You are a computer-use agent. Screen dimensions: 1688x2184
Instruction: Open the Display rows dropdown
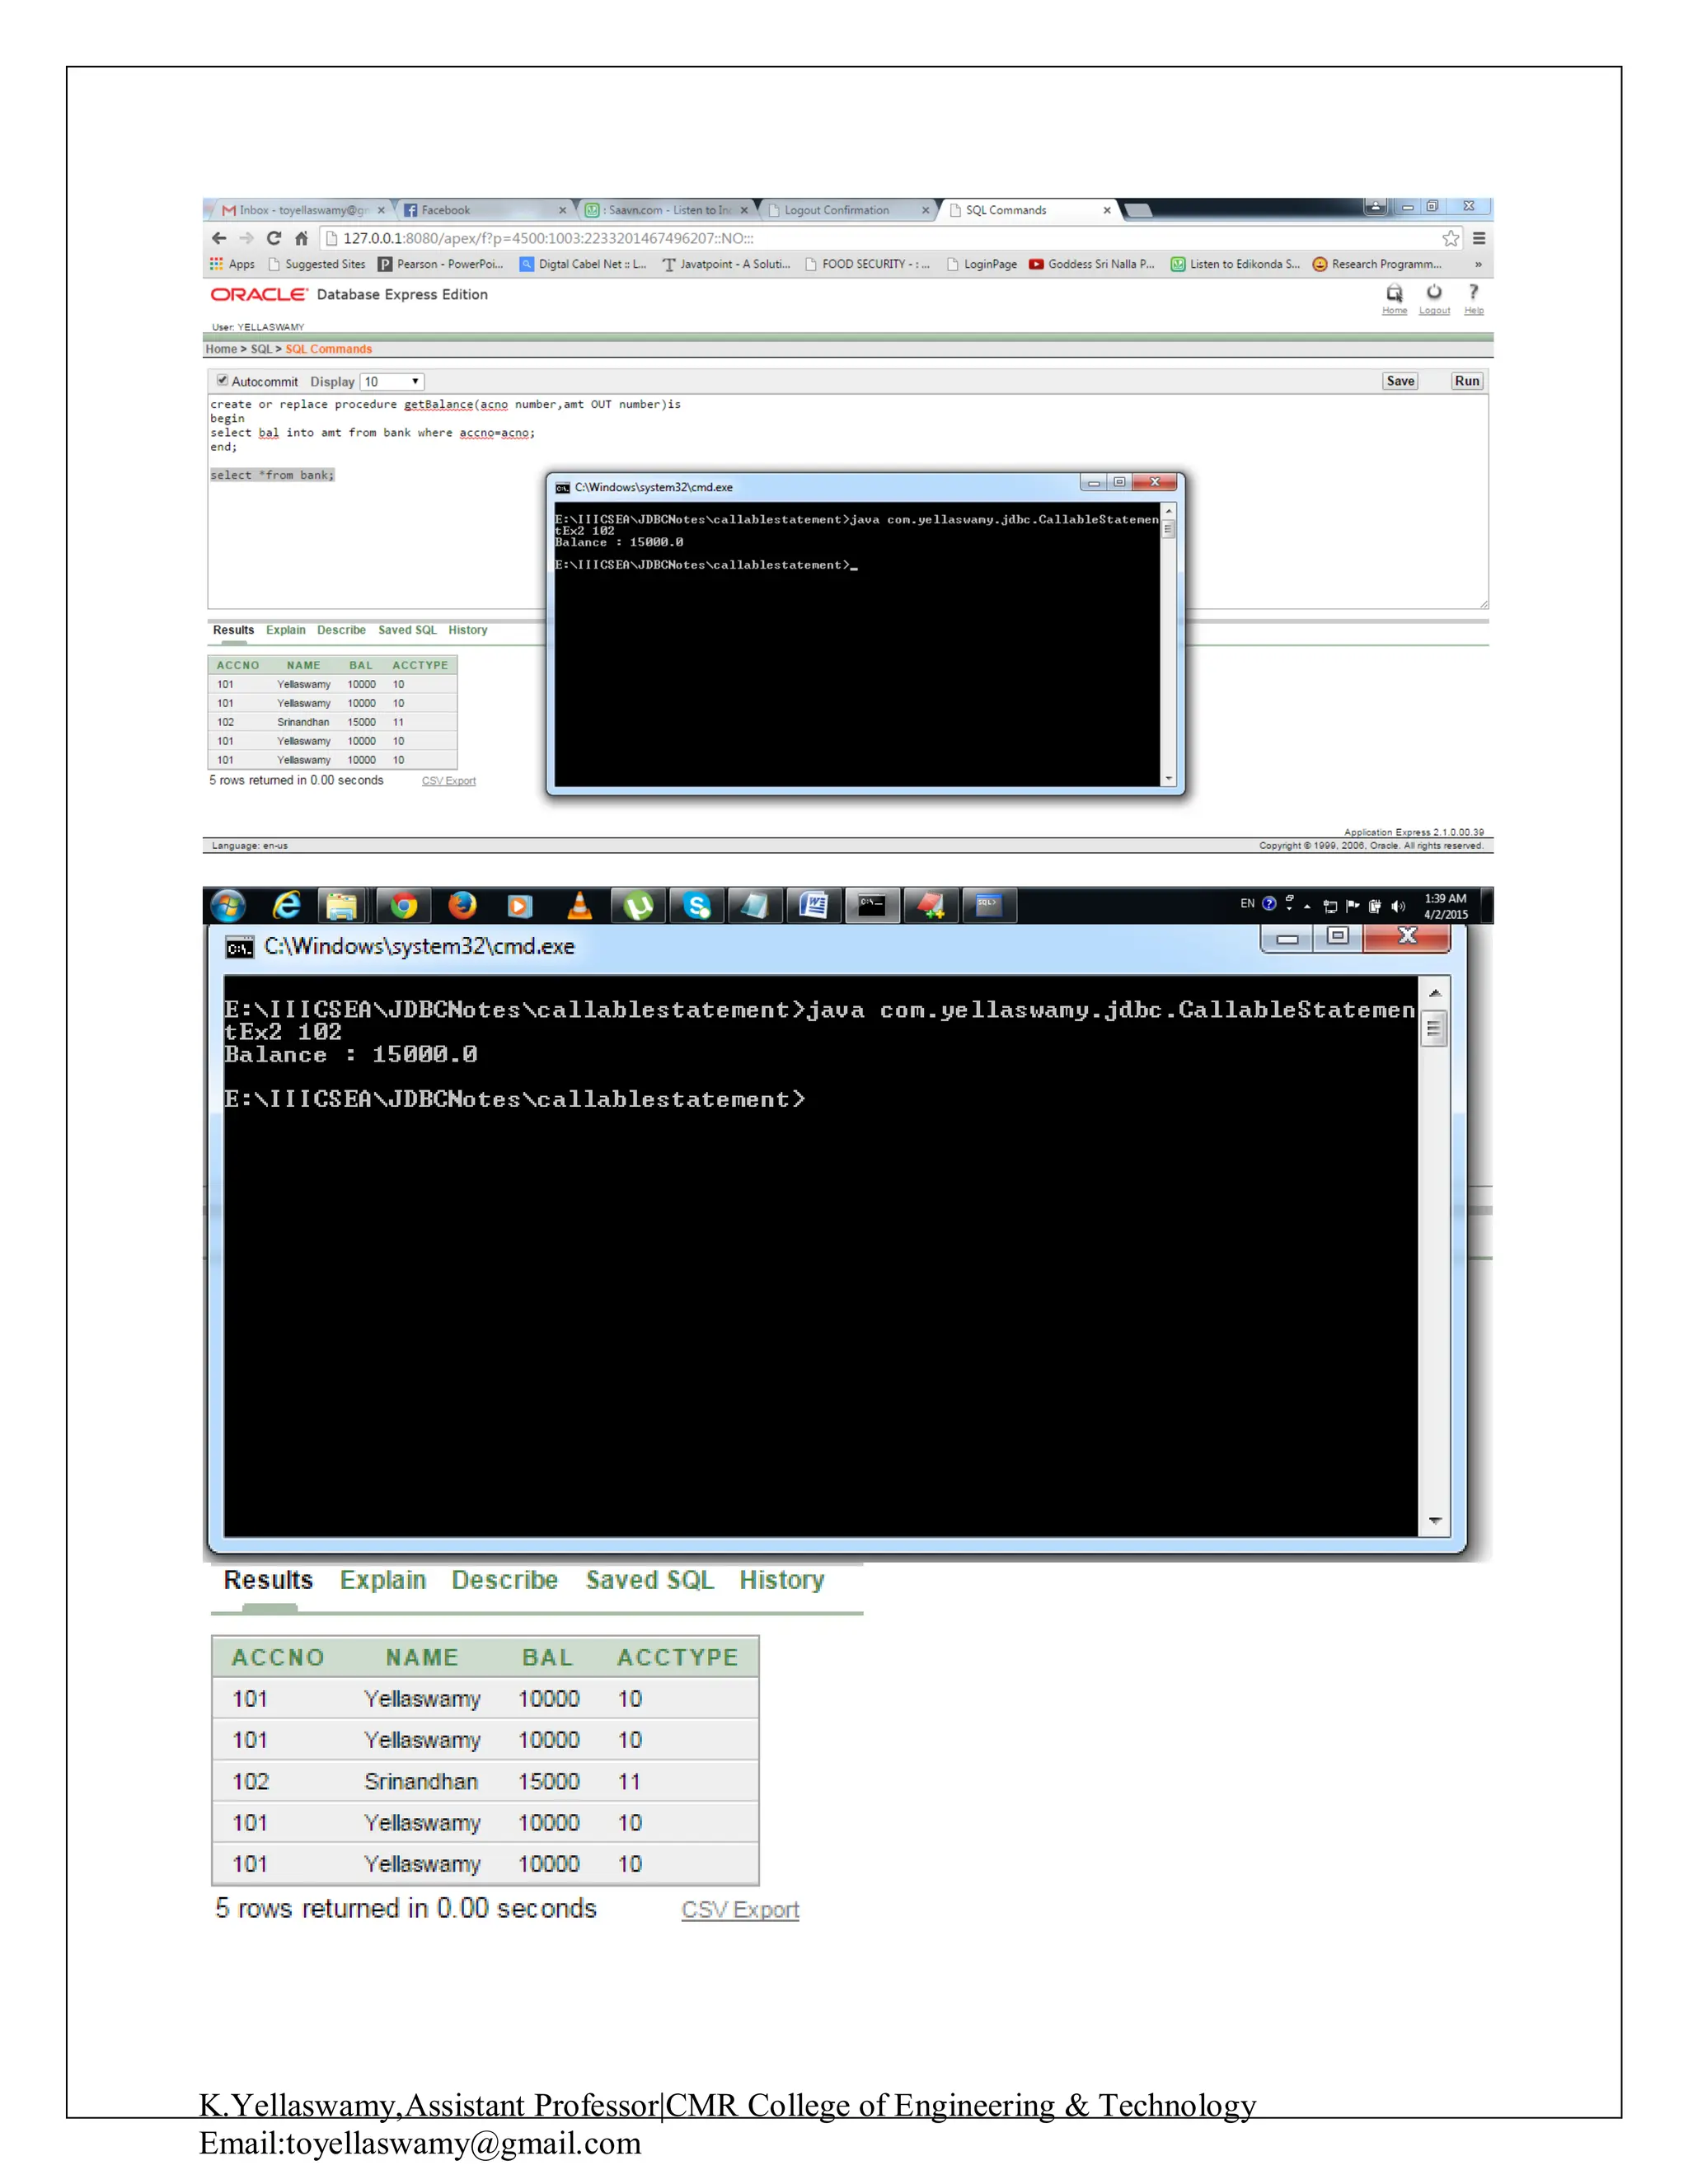(x=392, y=382)
